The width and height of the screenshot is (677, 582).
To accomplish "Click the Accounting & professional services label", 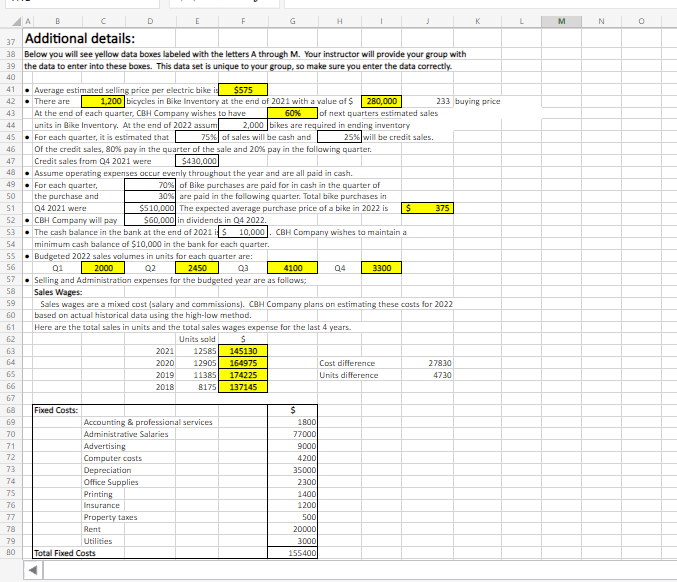I will 148,422.
